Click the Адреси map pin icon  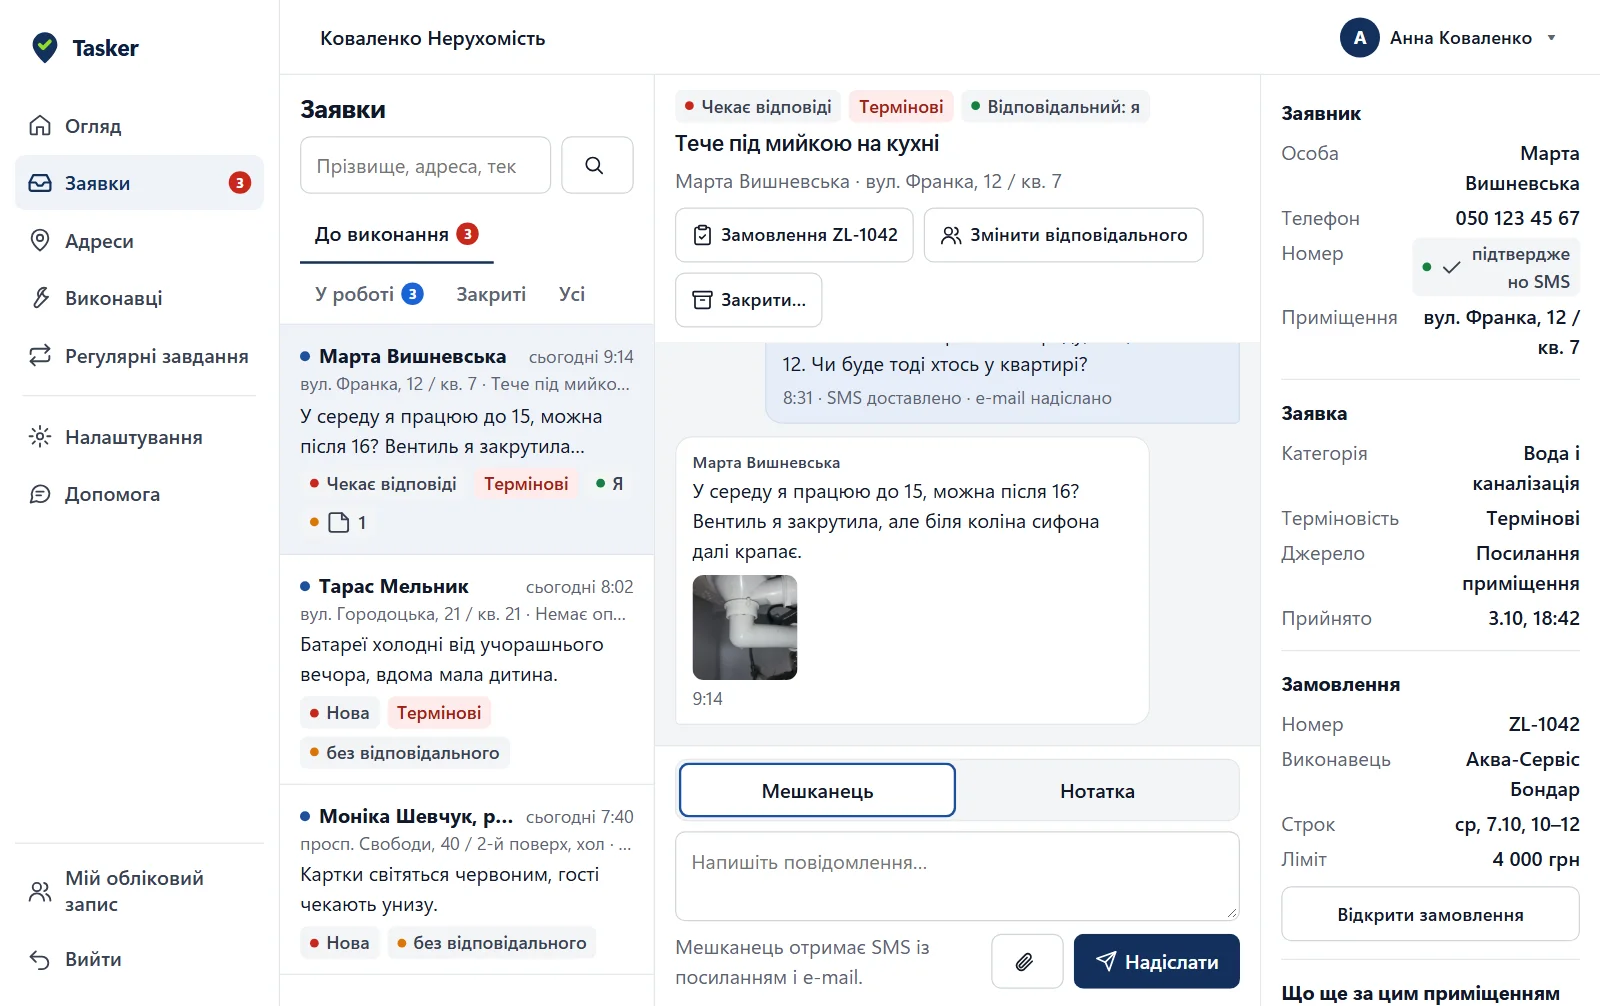click(x=40, y=240)
